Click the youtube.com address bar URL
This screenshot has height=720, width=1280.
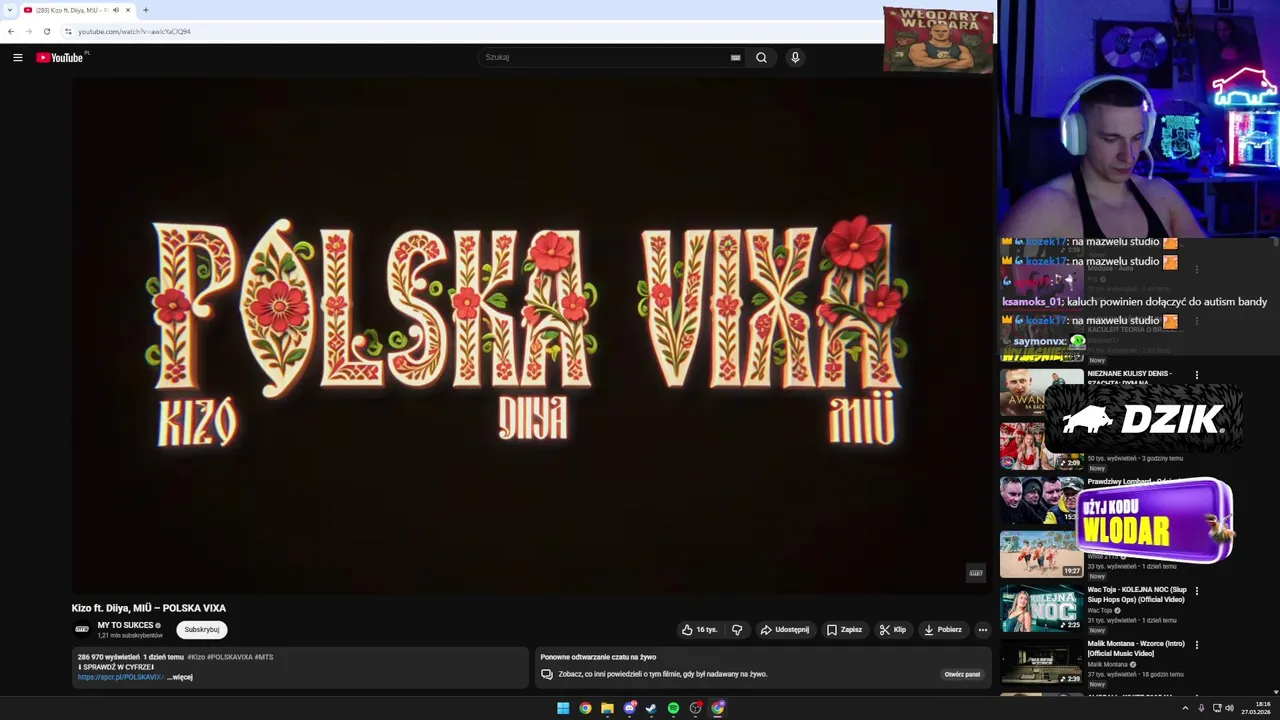click(x=134, y=31)
